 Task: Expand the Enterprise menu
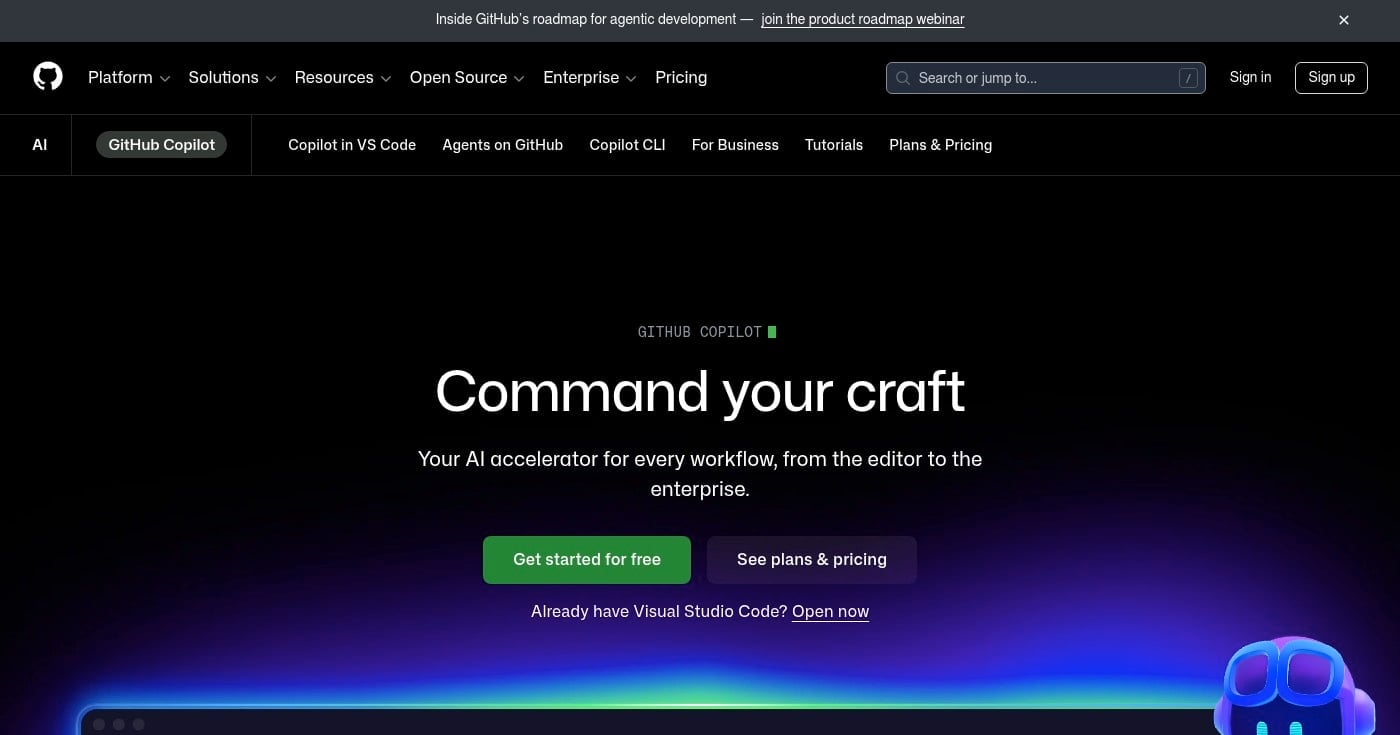(x=590, y=78)
